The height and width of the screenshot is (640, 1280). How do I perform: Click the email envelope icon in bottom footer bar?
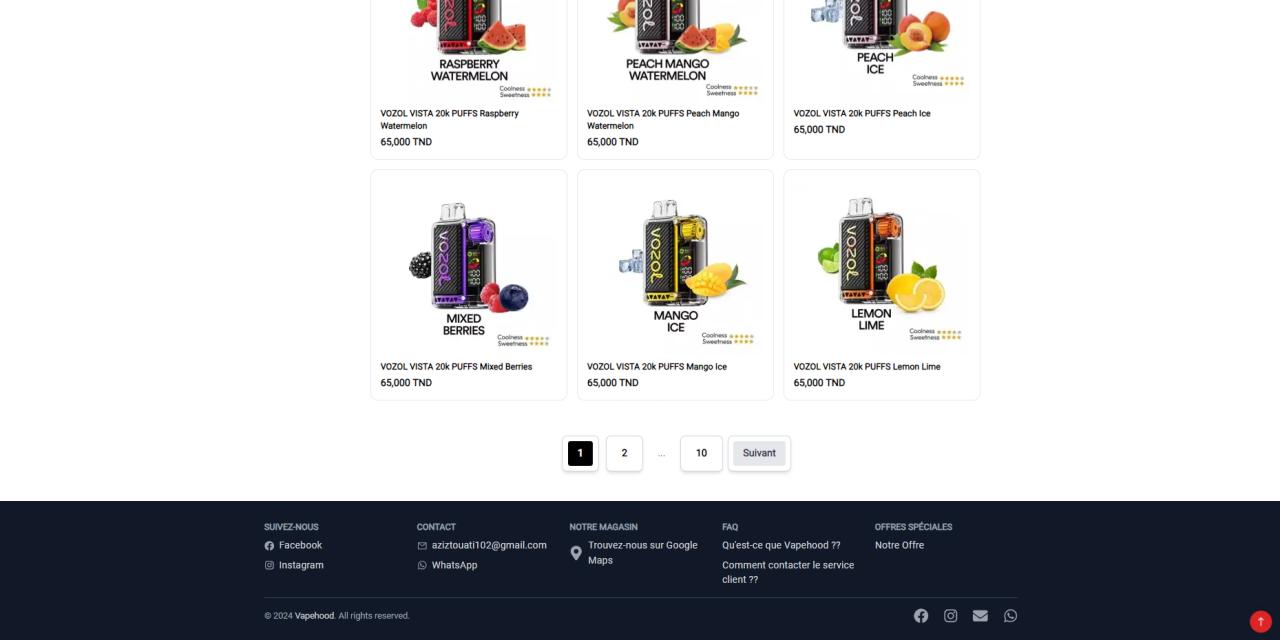[x=980, y=616]
